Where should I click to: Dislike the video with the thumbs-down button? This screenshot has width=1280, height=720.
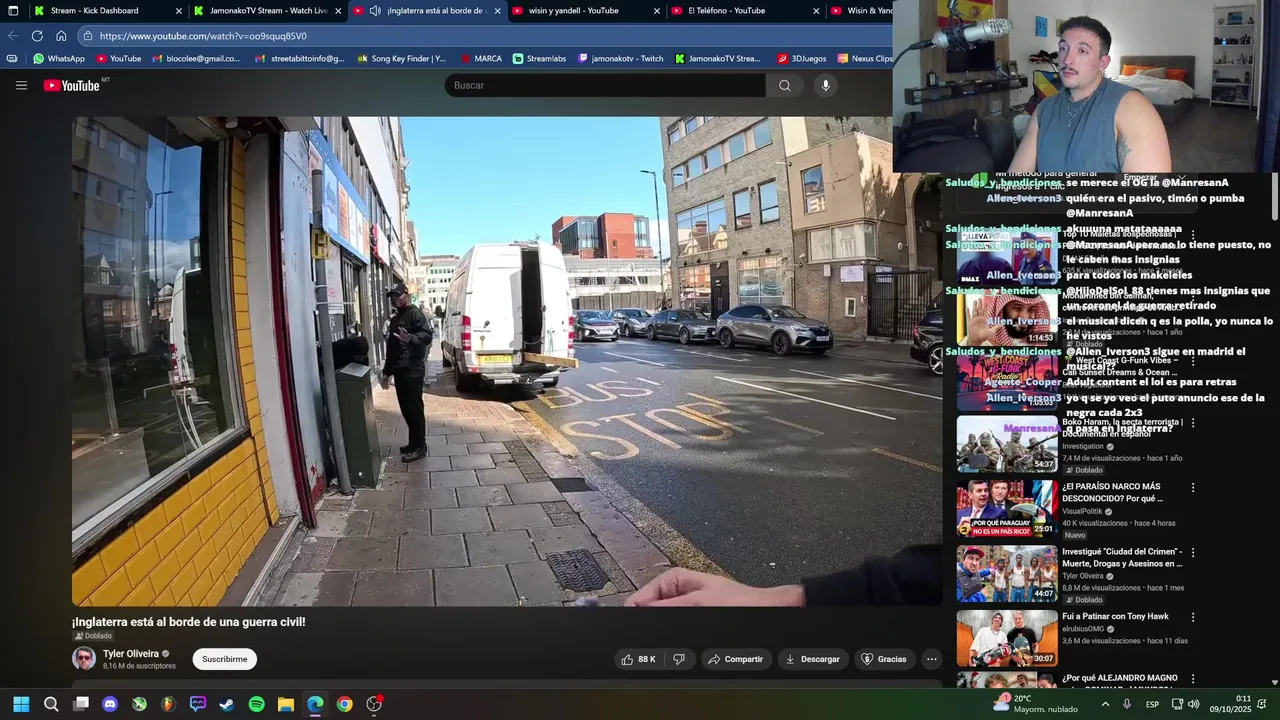click(x=679, y=659)
